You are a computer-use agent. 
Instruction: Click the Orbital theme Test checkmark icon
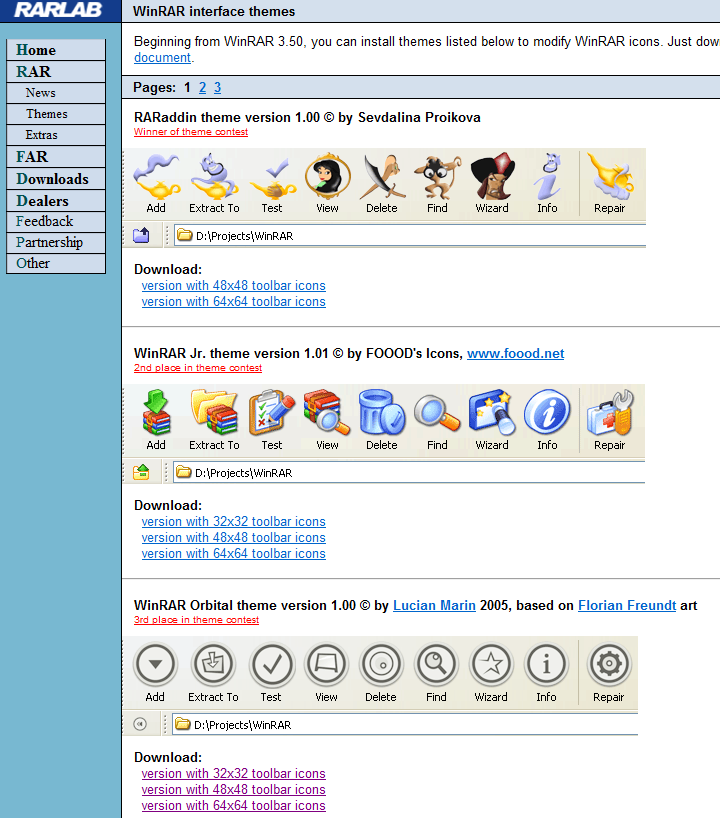click(x=271, y=664)
